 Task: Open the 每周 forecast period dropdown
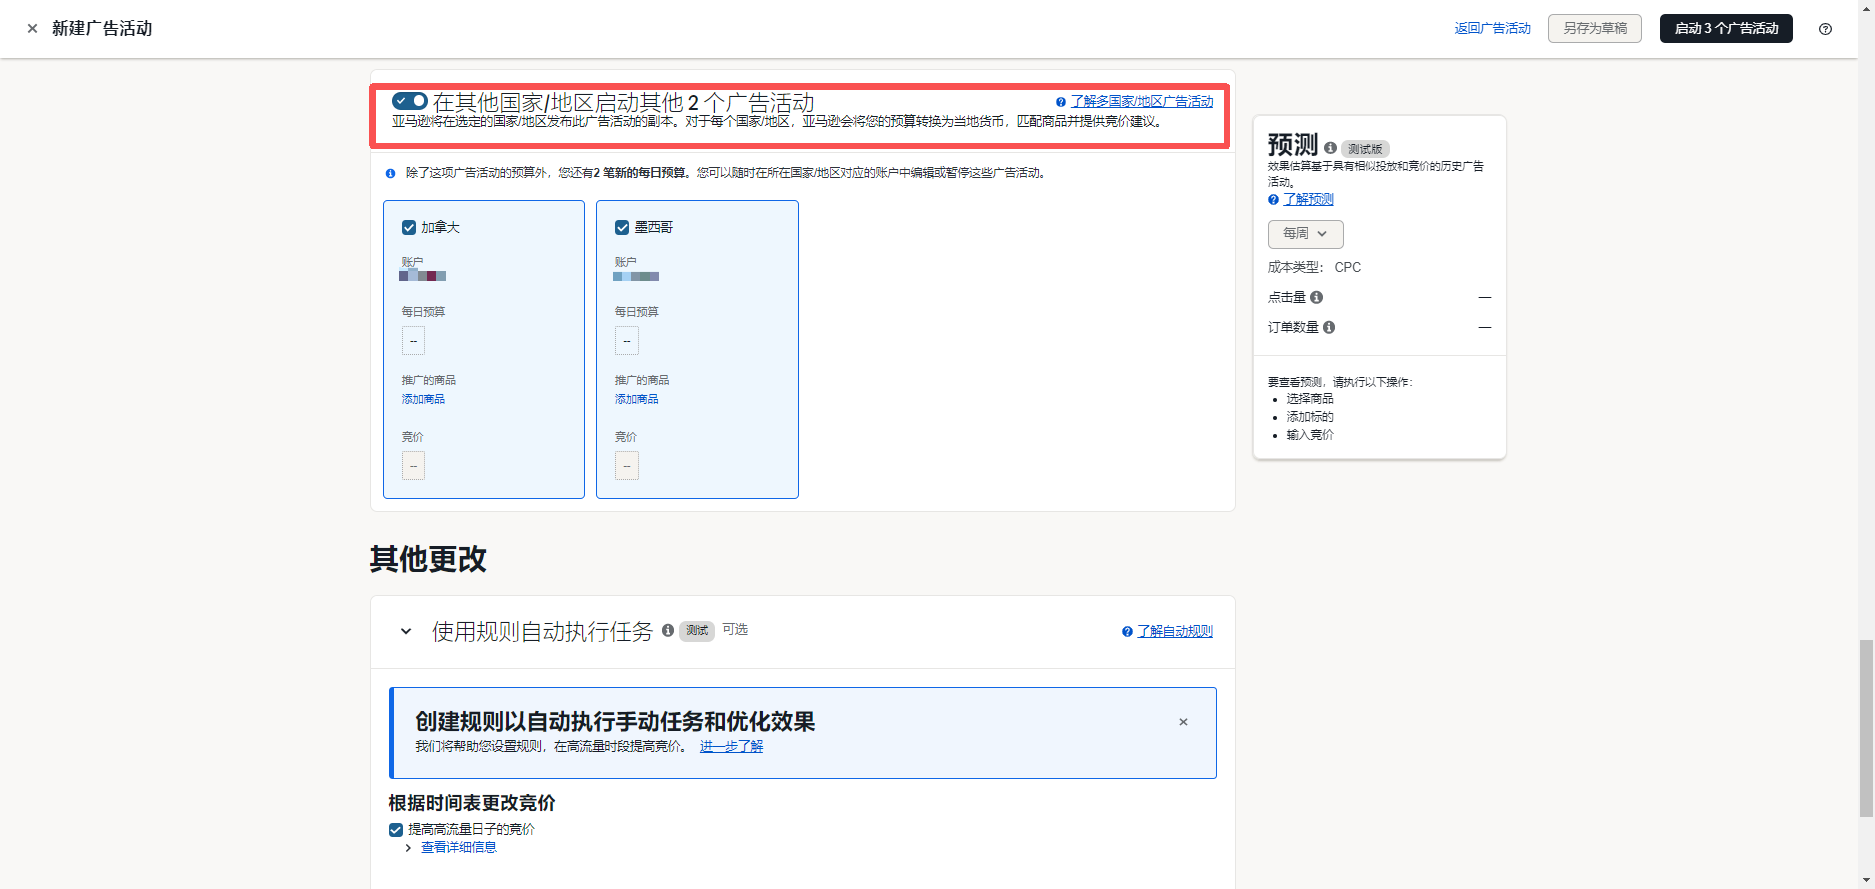pos(1305,234)
